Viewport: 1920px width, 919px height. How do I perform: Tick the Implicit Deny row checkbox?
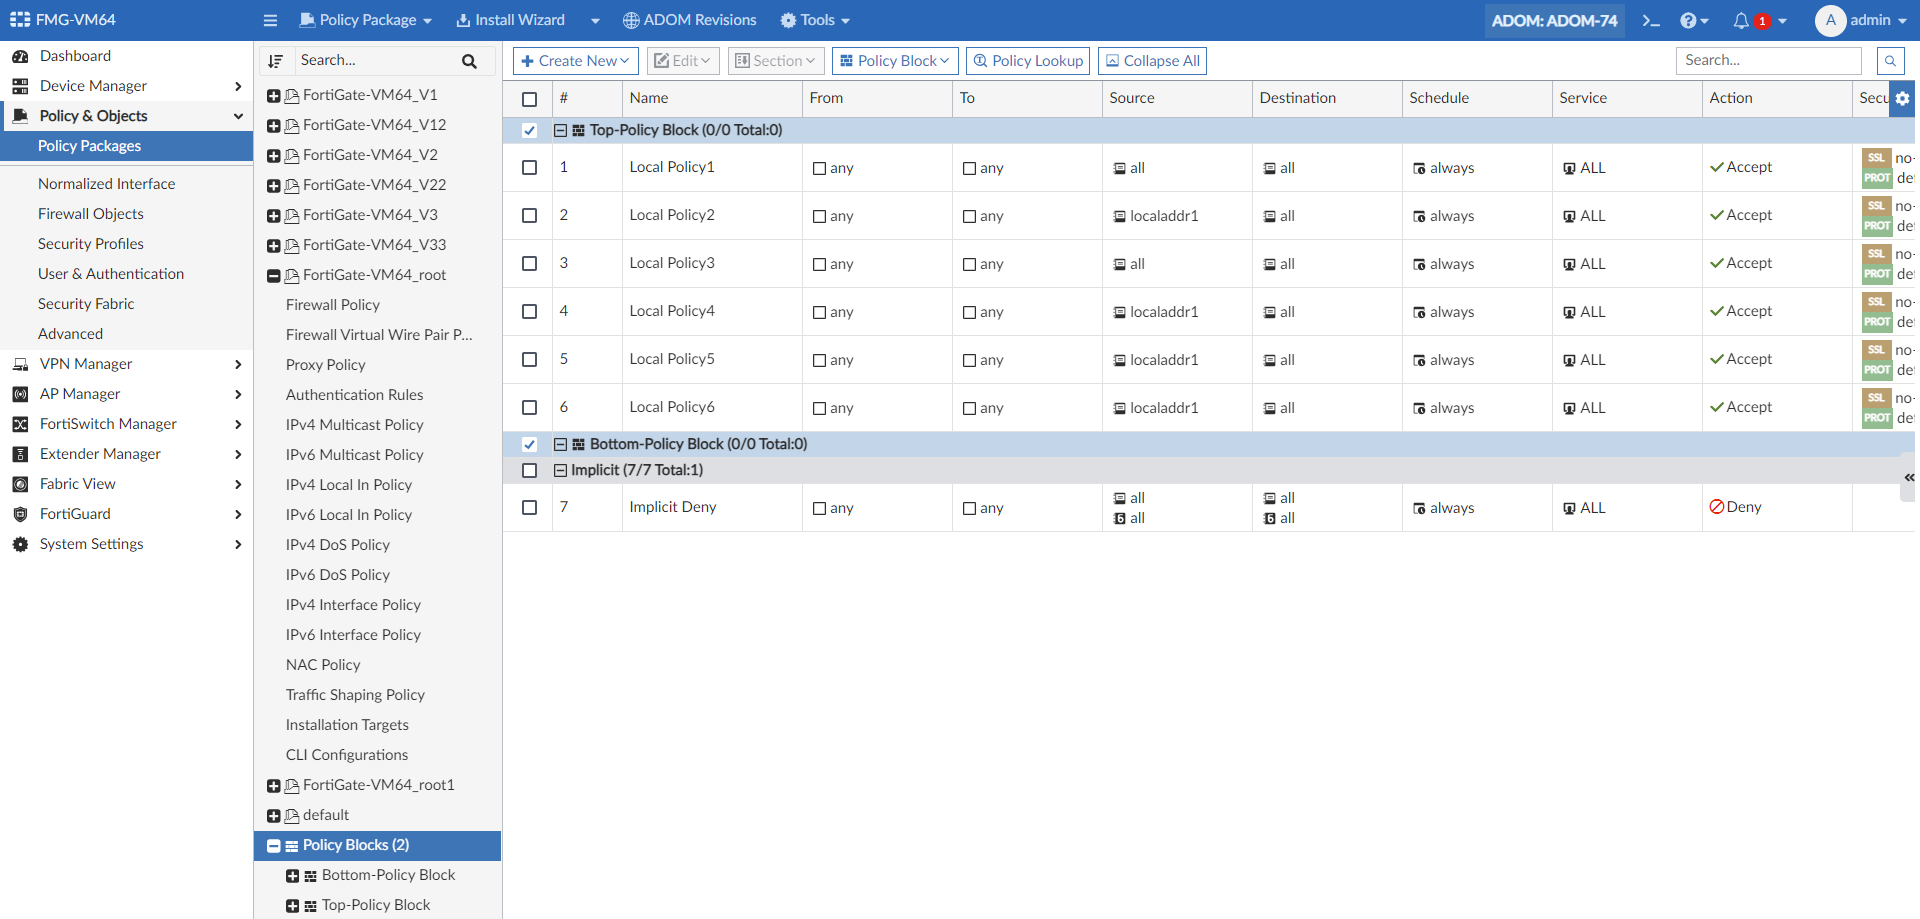click(530, 508)
